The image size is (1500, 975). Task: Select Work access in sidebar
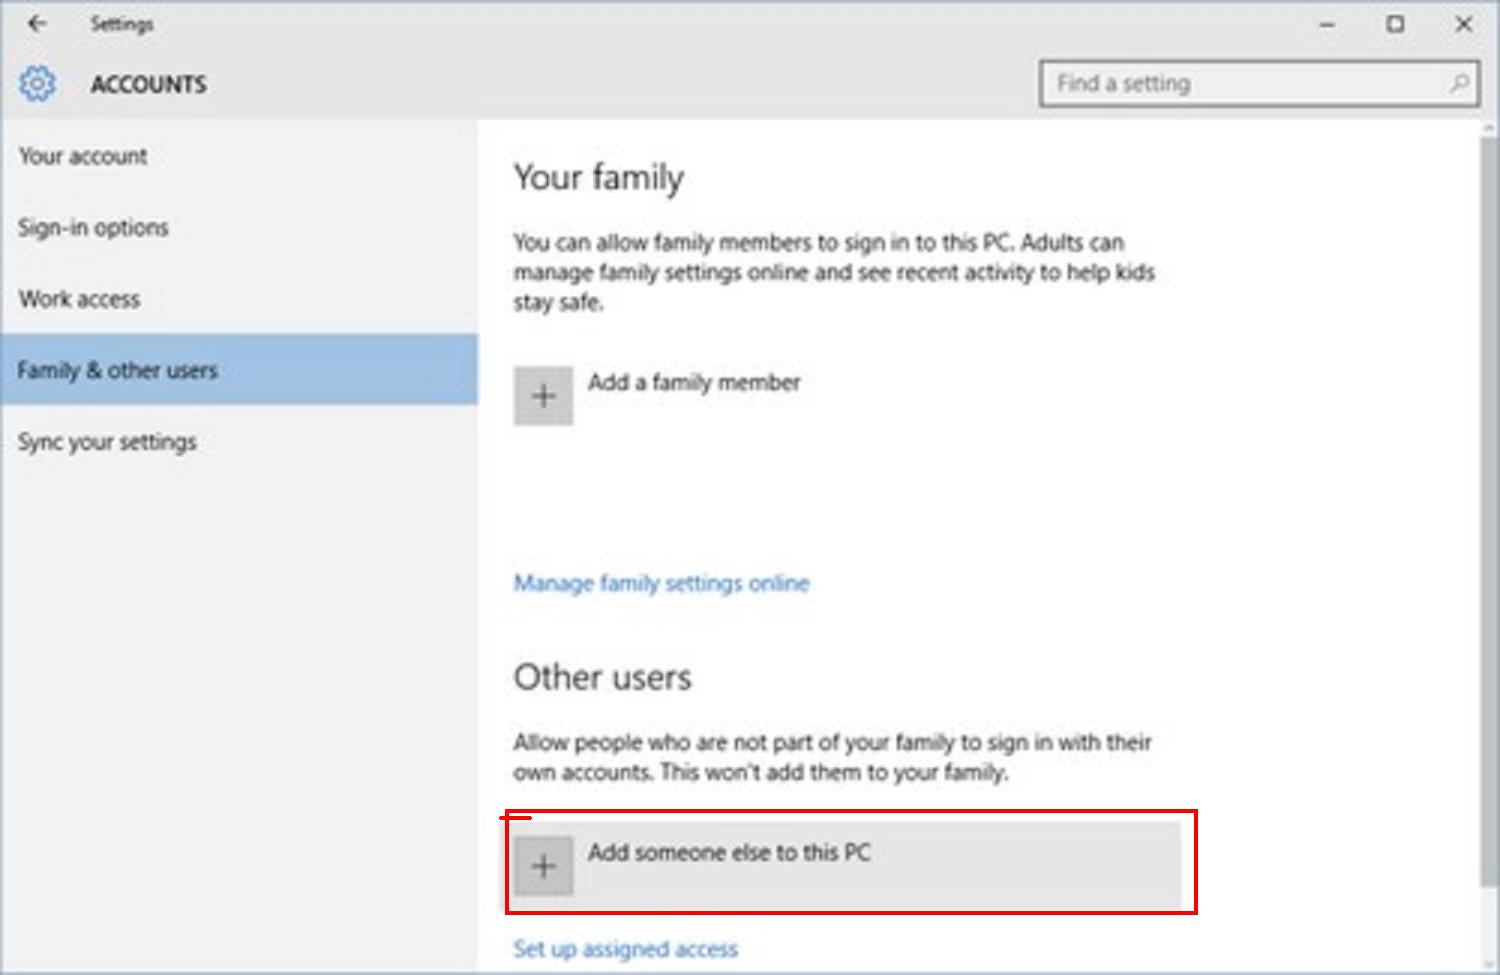tap(239, 299)
